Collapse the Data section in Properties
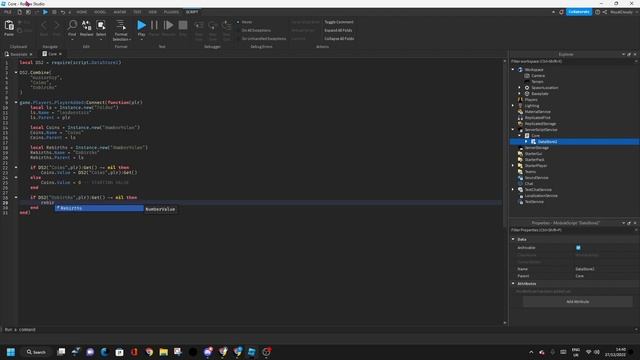The height and width of the screenshot is (360, 640). (513, 239)
